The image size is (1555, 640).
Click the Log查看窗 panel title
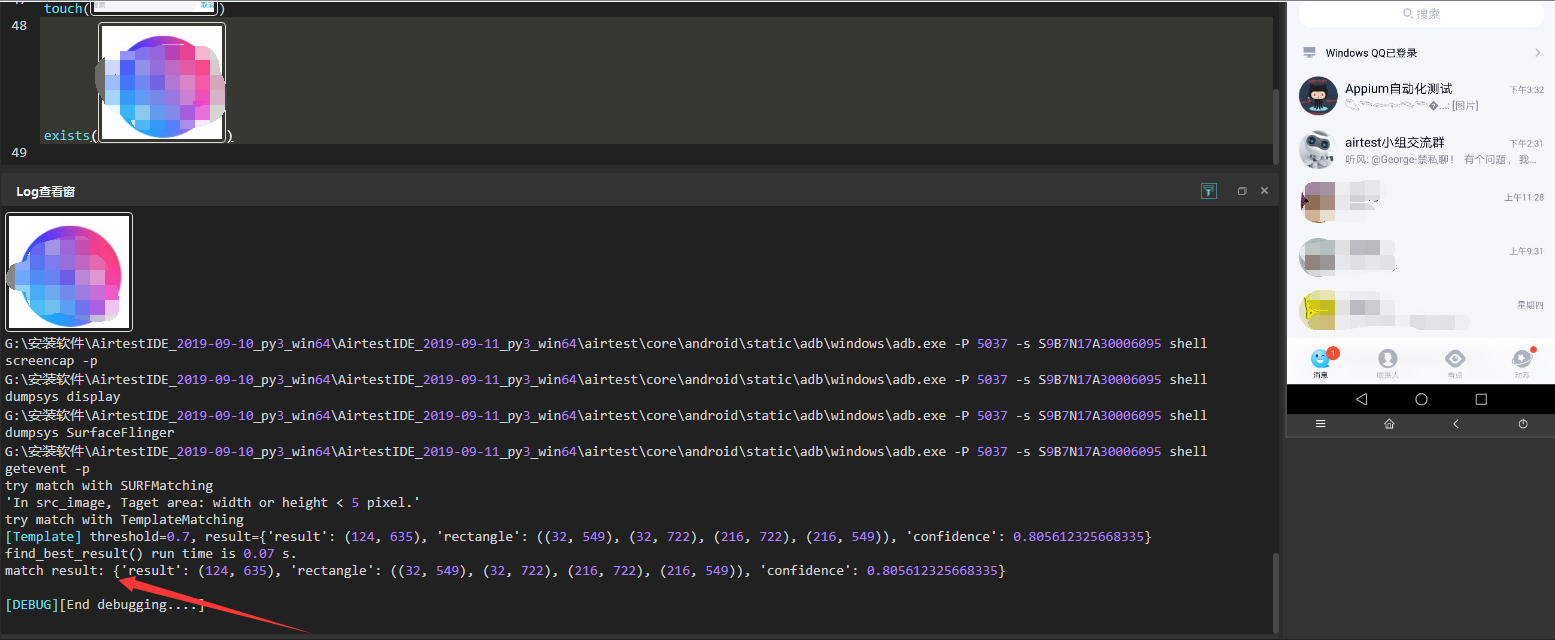pyautogui.click(x=45, y=191)
